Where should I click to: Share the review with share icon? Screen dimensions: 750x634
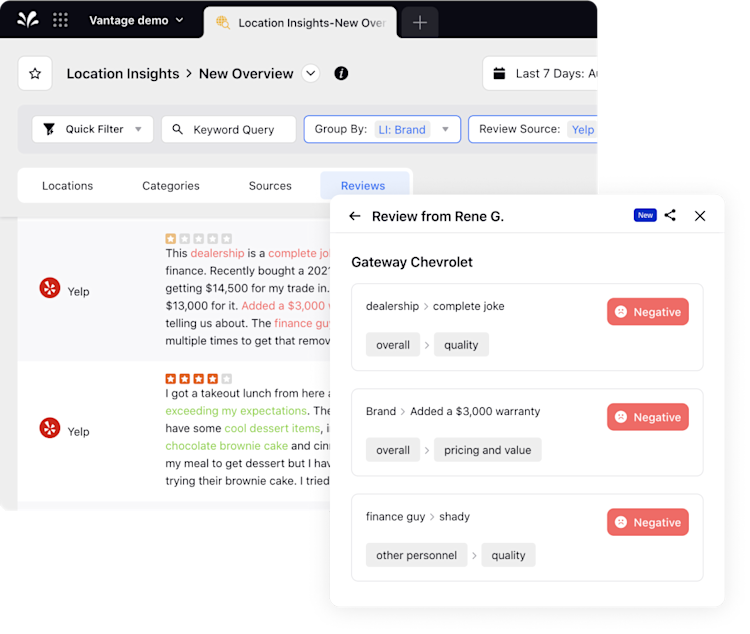[x=670, y=215]
